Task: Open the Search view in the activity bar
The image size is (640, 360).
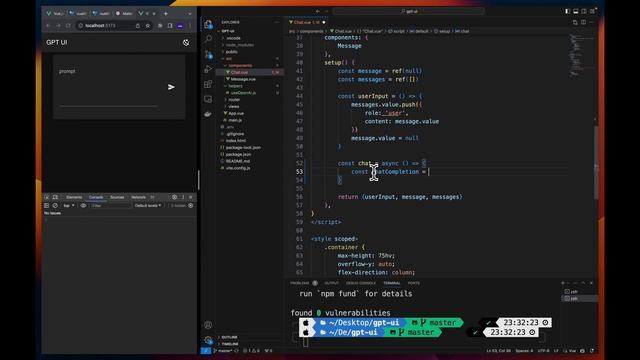Action: pyautogui.click(x=208, y=39)
